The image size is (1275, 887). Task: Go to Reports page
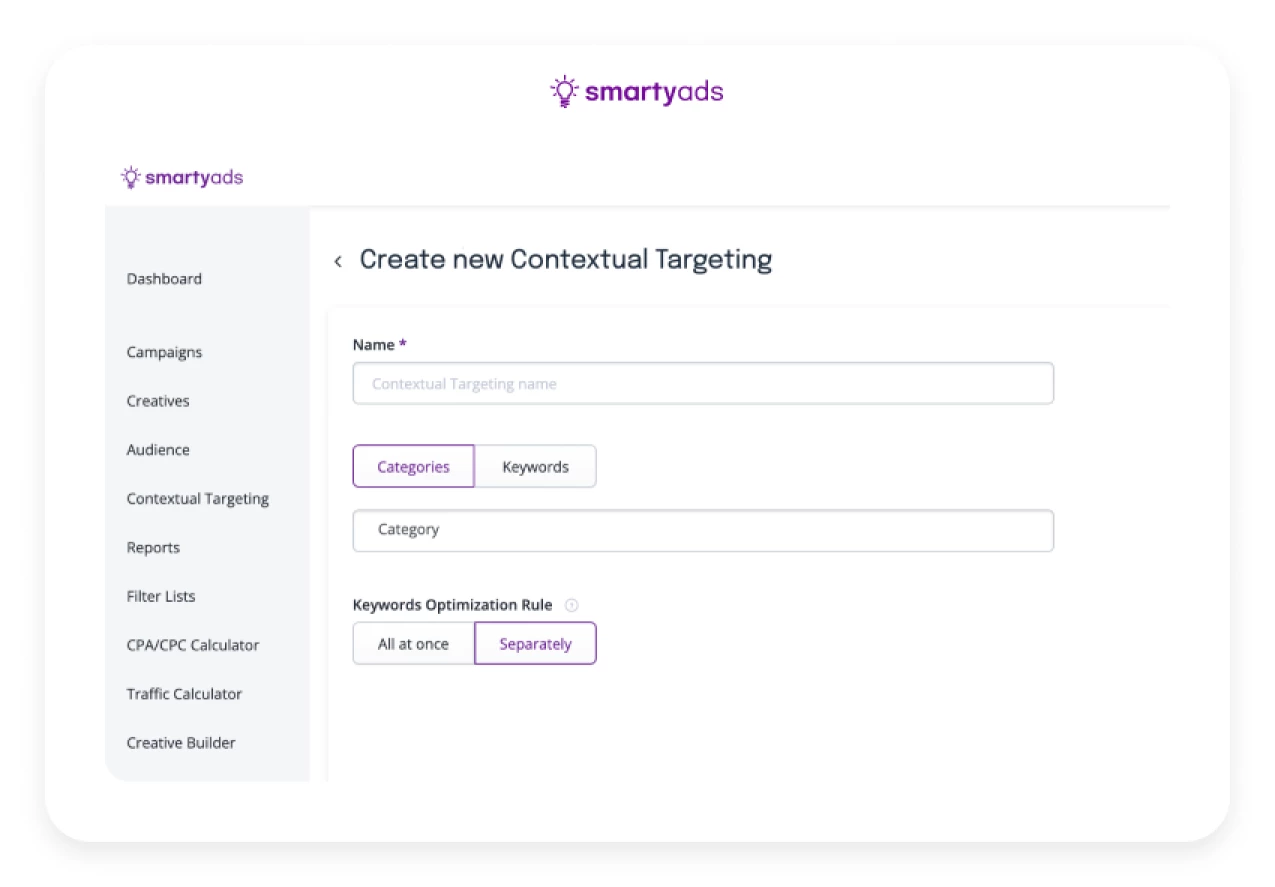[153, 548]
